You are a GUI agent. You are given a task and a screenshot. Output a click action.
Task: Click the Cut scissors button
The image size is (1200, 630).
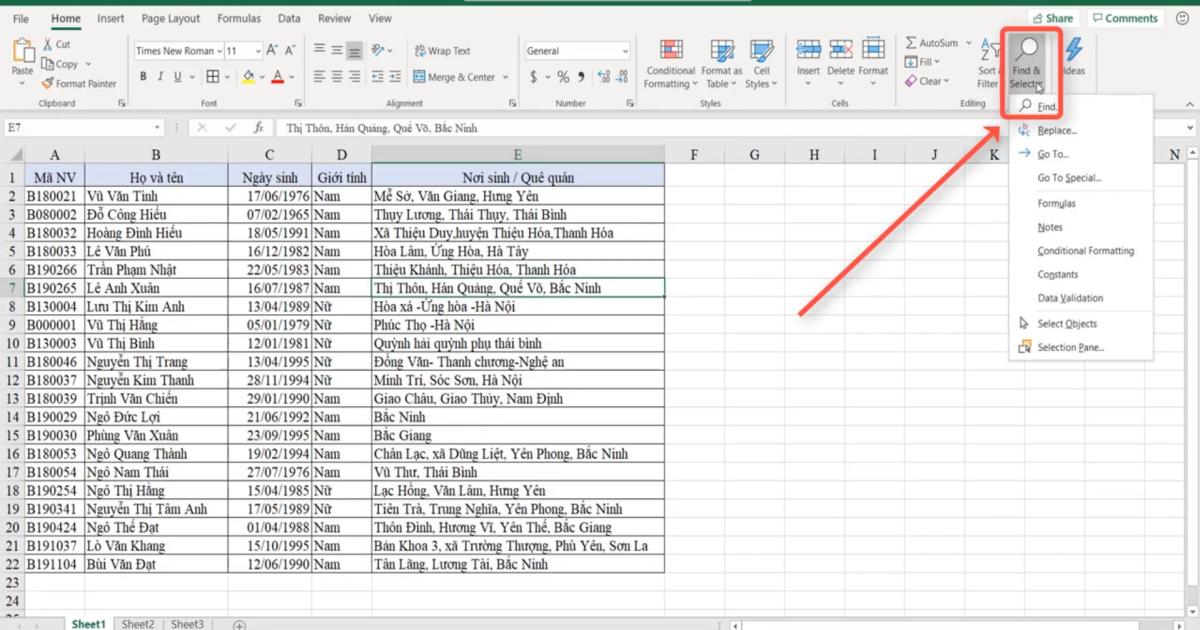coord(56,44)
